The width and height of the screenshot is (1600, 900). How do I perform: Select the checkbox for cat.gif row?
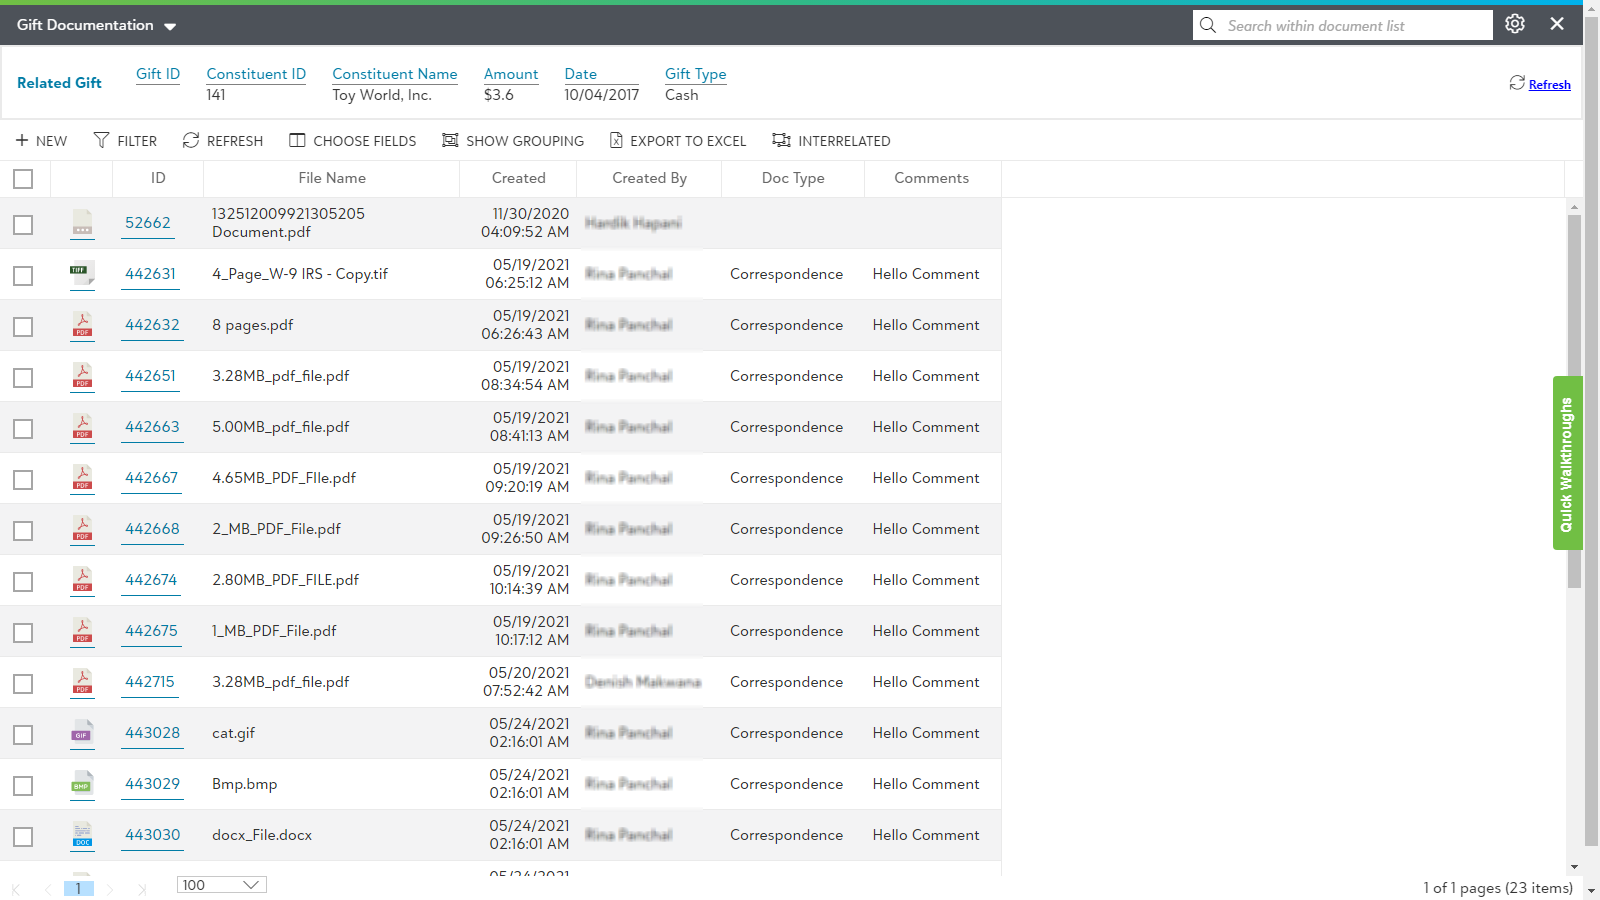23,735
